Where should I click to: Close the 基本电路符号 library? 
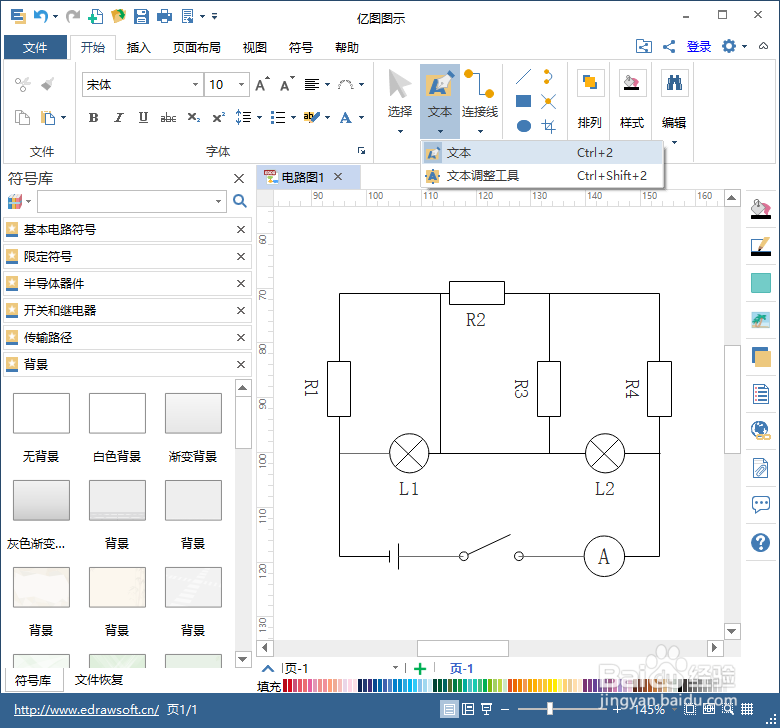(241, 229)
